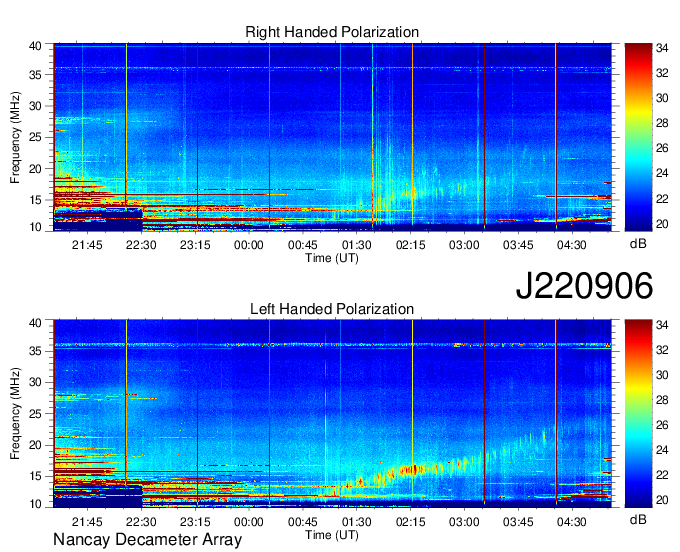Click 21:45 tick on left-handed time axis
The width and height of the screenshot is (680, 552).
click(x=87, y=522)
